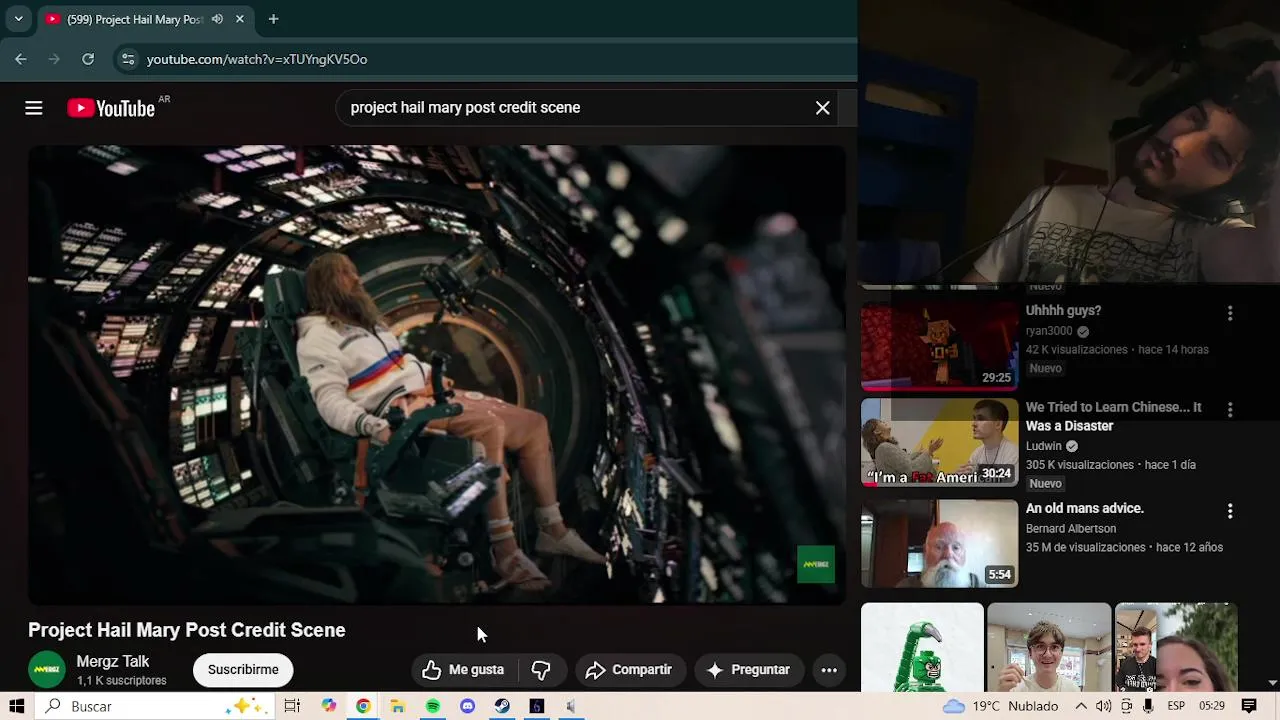
Task: Select the 'Project Hail Mary Post Credit Scene' heading
Action: 187,630
